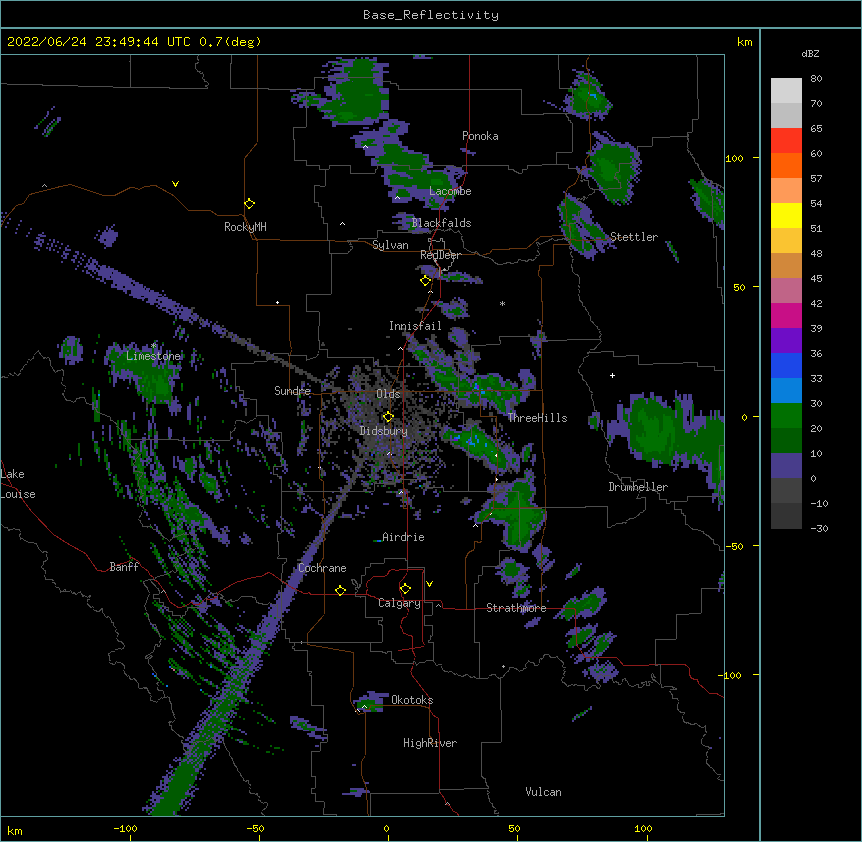This screenshot has height=842, width=862.
Task: Click the yellow diamond marker below RedDeer
Action: (x=426, y=281)
